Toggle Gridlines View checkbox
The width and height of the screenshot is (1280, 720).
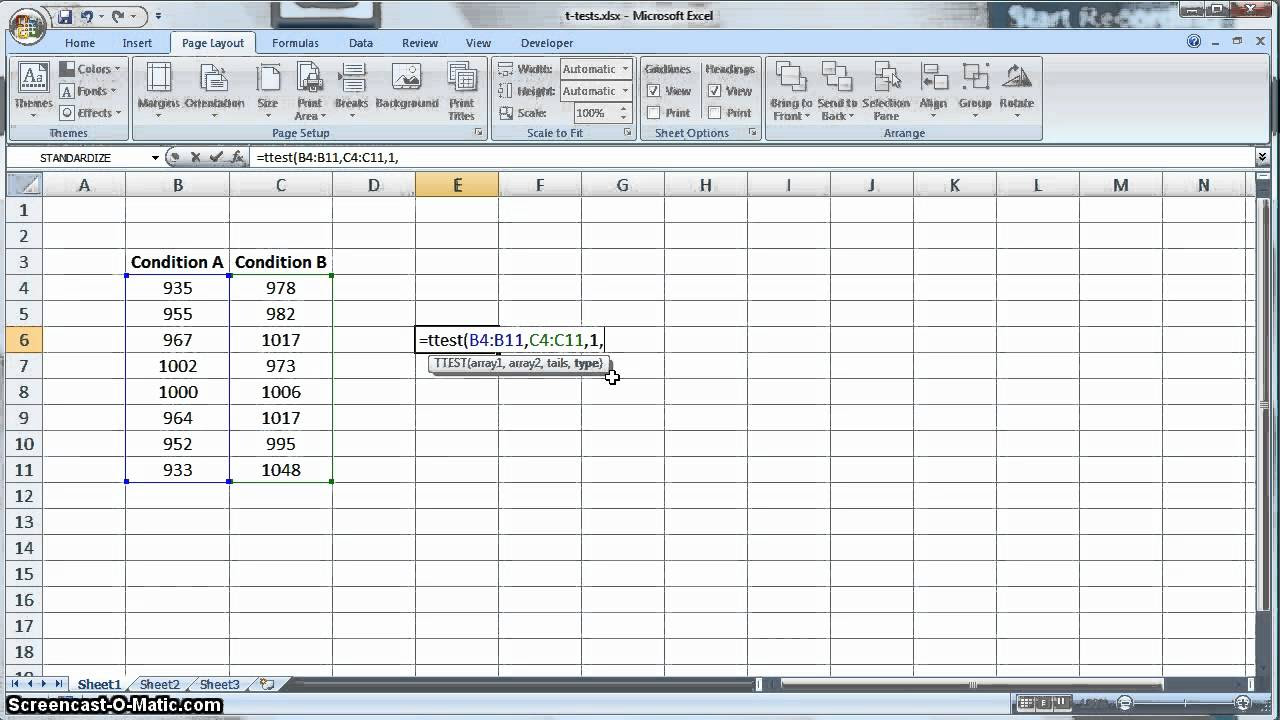pos(654,91)
